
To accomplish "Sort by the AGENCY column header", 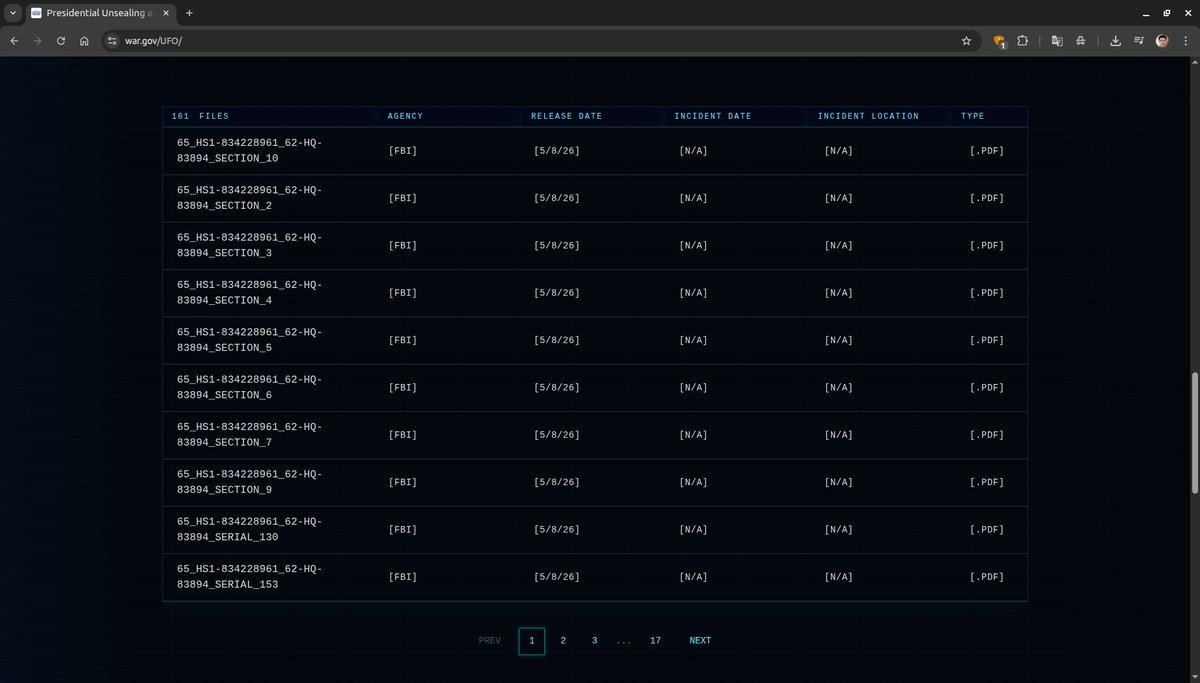I will tap(405, 116).
